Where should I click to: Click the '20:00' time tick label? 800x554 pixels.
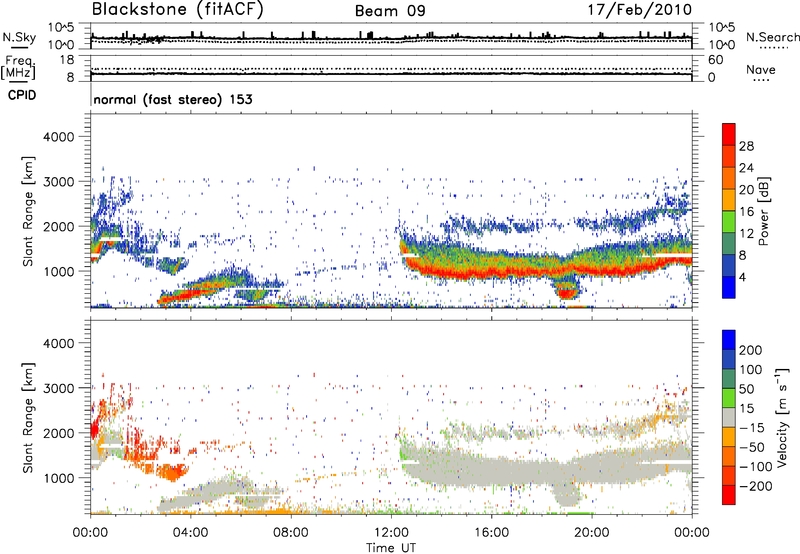592,533
